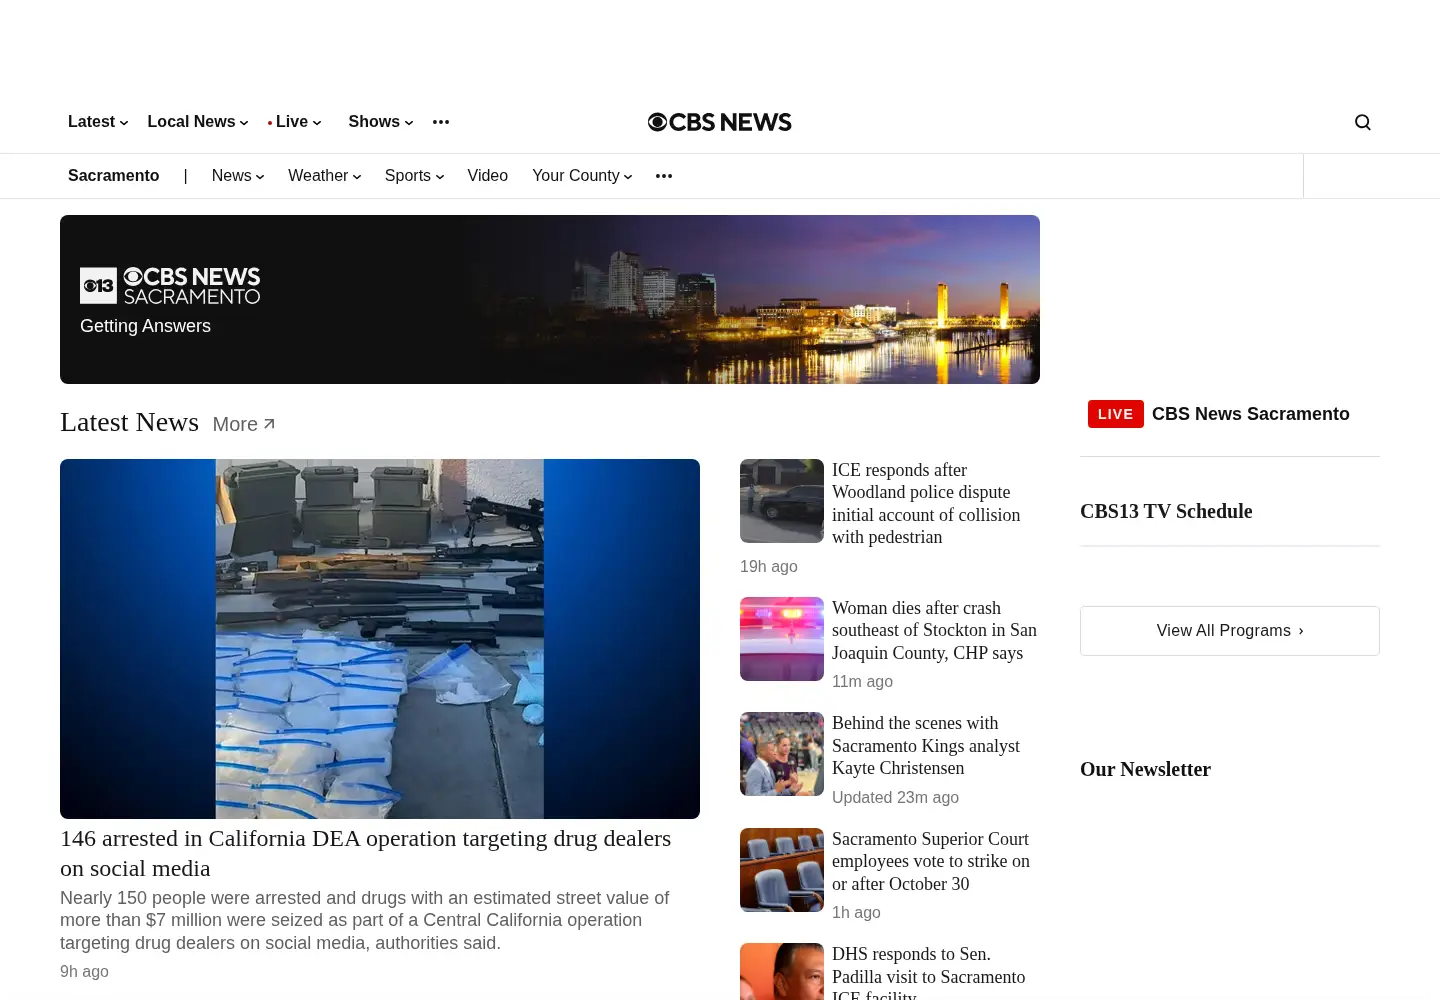Screen dimensions: 1440x1000
Task: Open Superior Court employees strike story
Action: tap(931, 861)
